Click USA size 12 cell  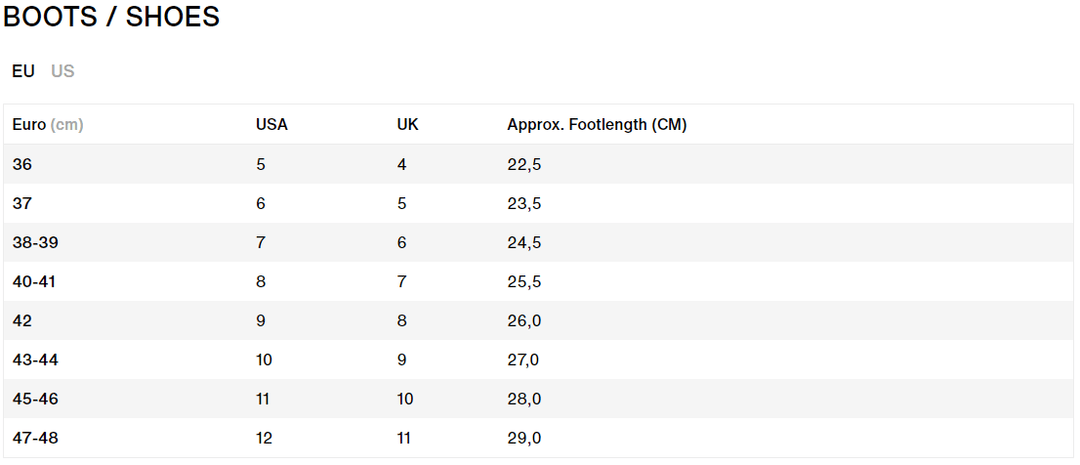coord(264,437)
